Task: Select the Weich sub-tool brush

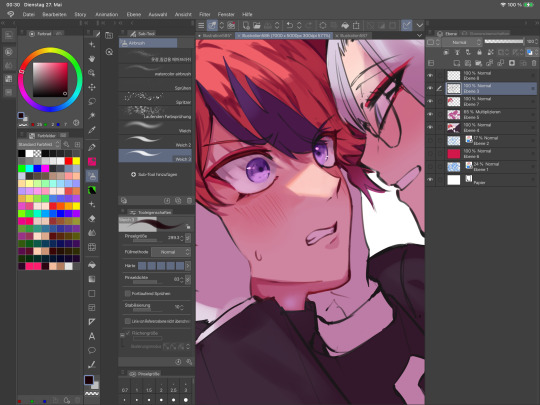Action: coord(155,127)
